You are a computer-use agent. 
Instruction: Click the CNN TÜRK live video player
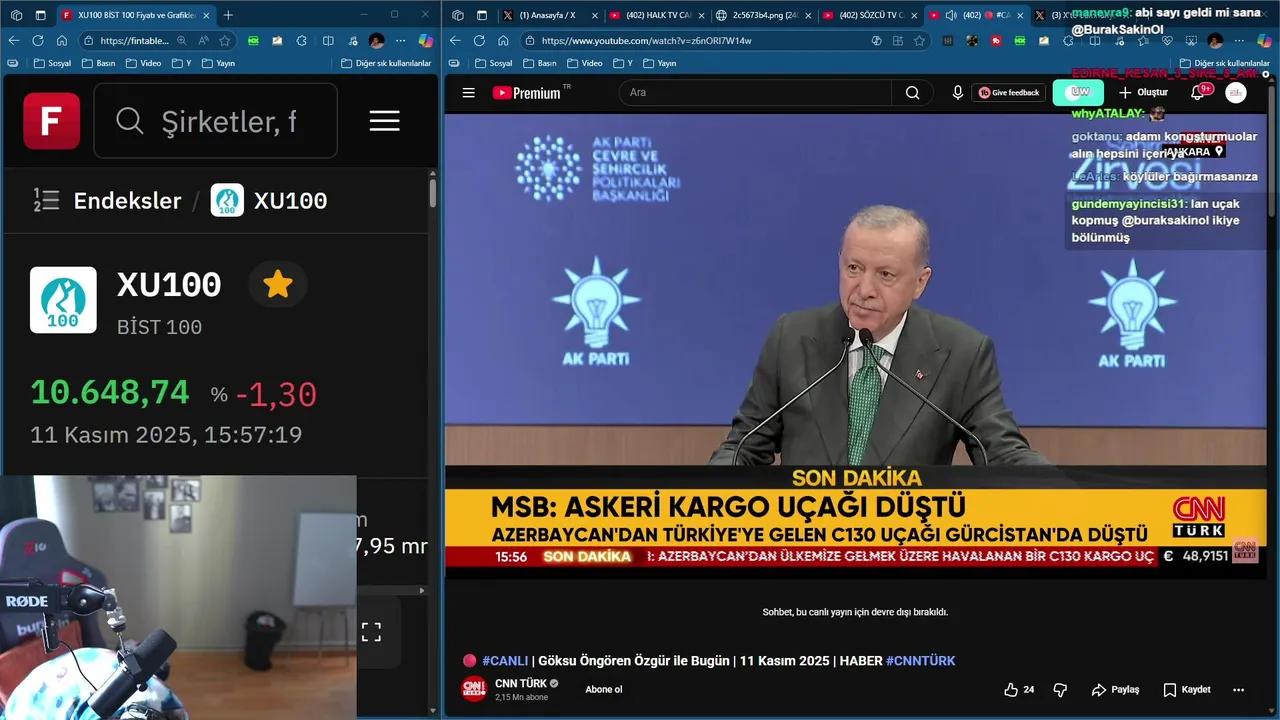(857, 345)
